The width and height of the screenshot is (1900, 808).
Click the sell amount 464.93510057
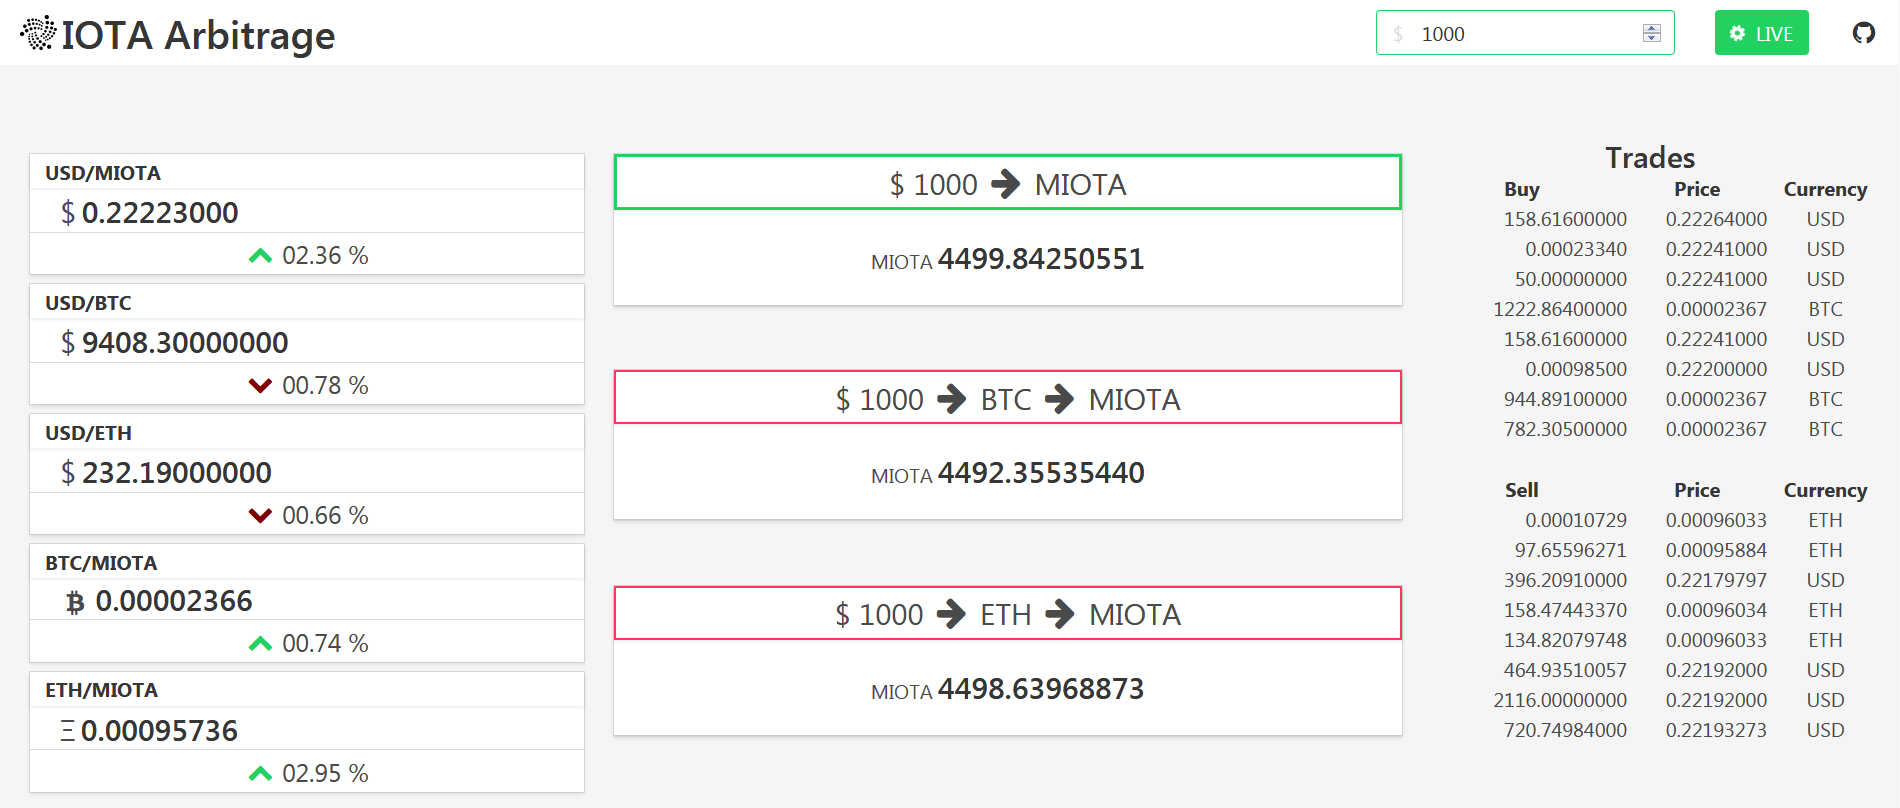coord(1565,670)
